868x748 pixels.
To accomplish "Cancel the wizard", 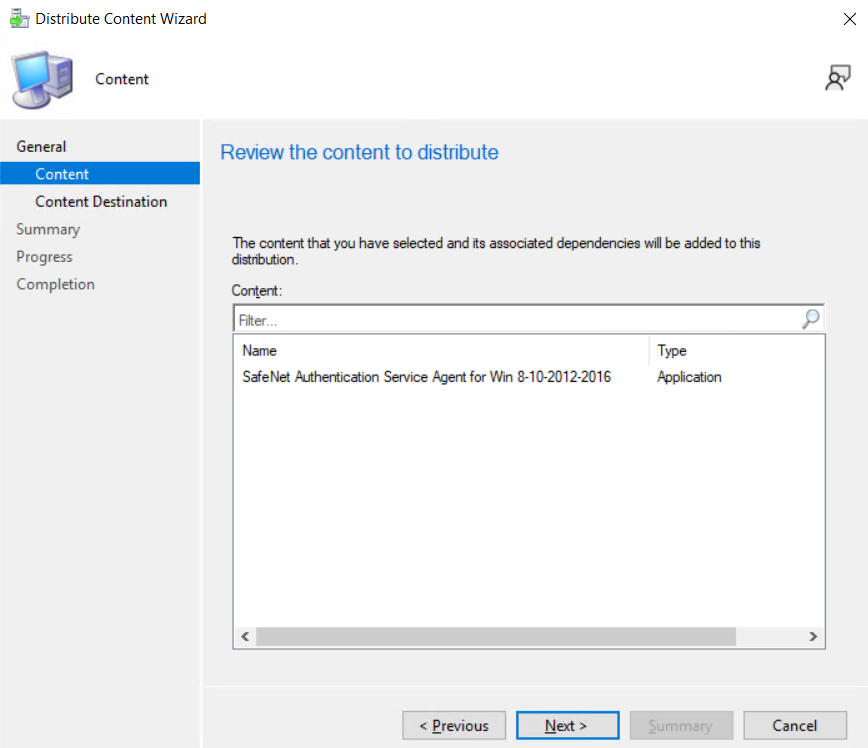I will [x=795, y=725].
